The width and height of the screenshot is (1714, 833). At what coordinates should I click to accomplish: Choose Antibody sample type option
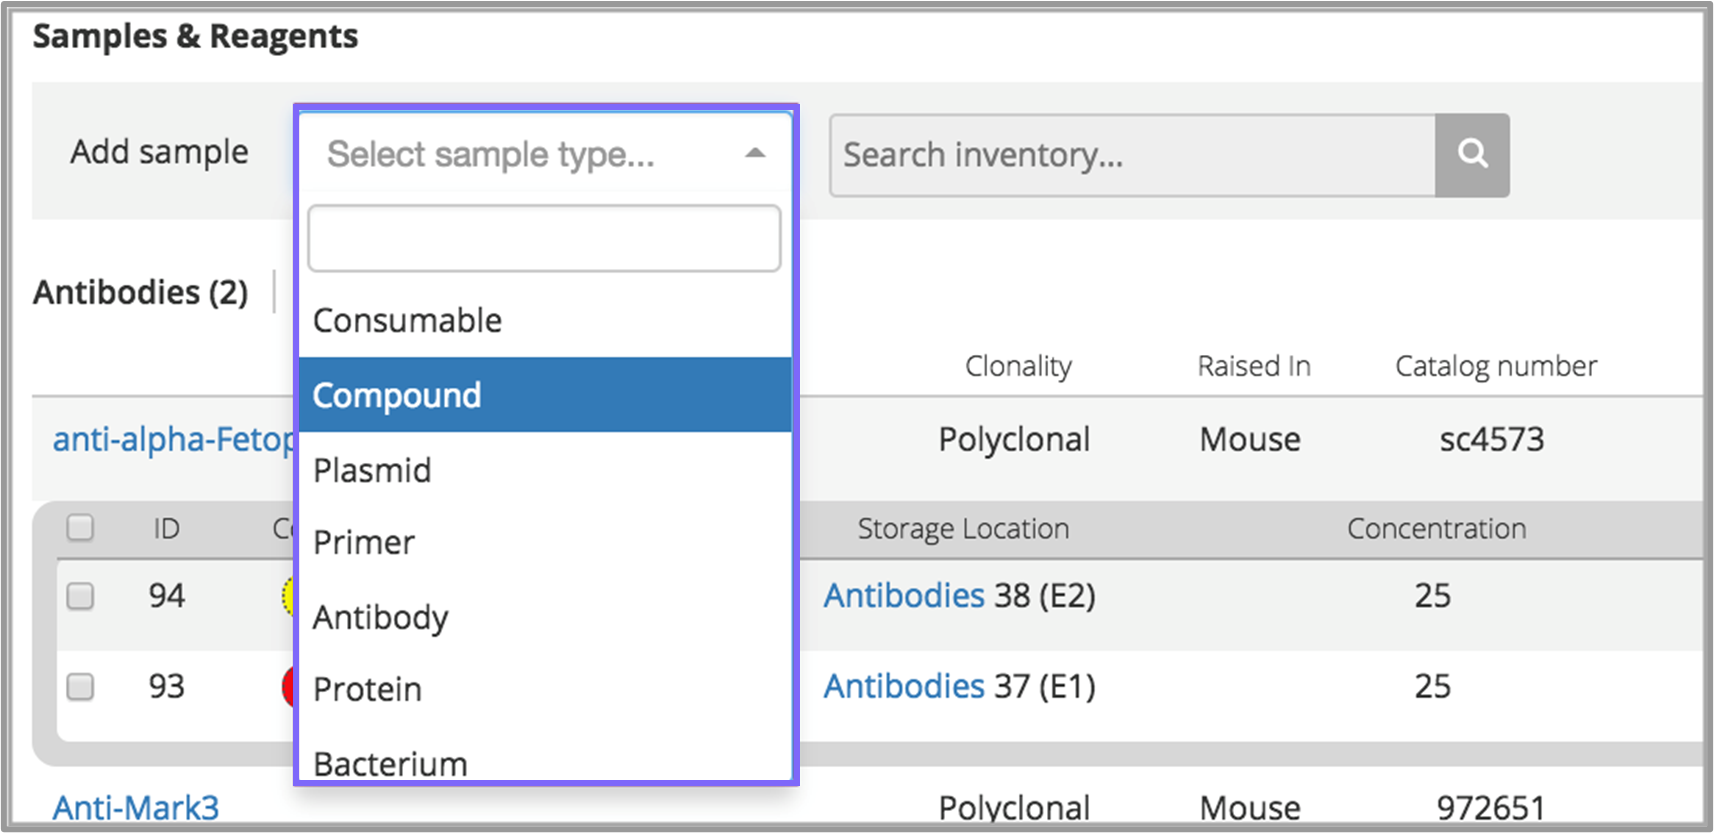(x=381, y=617)
